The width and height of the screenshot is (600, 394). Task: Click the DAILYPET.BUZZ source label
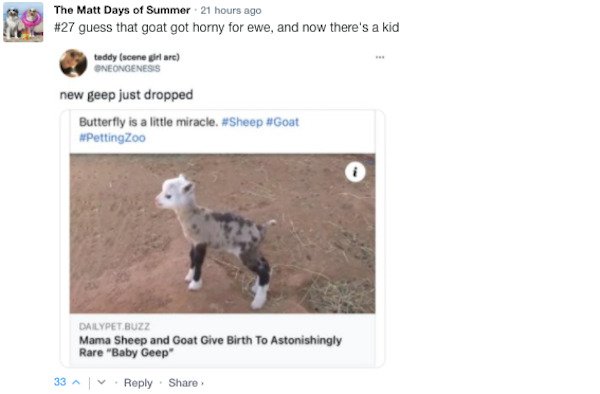pos(114,326)
